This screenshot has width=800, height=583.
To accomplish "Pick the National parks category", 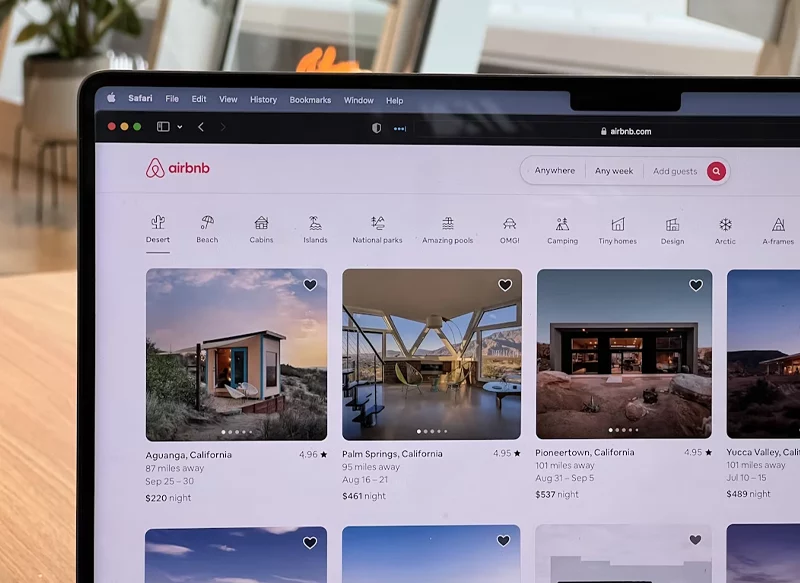I will (x=377, y=223).
